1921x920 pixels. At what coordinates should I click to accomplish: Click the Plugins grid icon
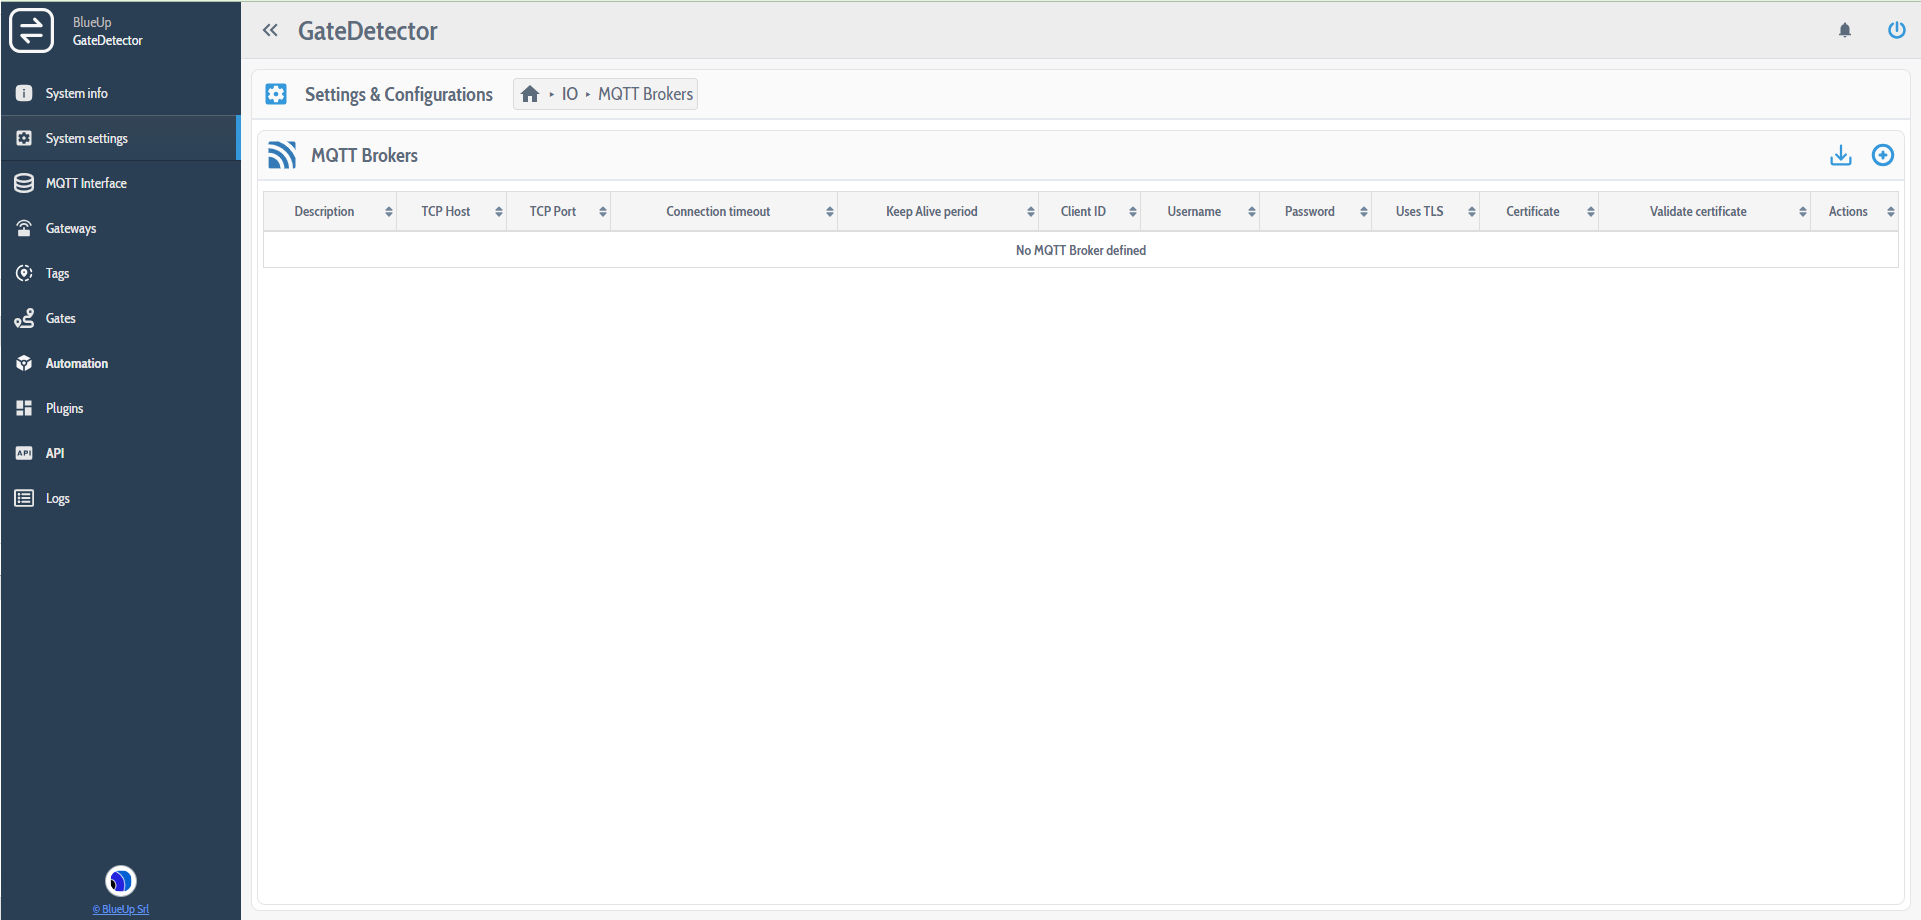[23, 408]
